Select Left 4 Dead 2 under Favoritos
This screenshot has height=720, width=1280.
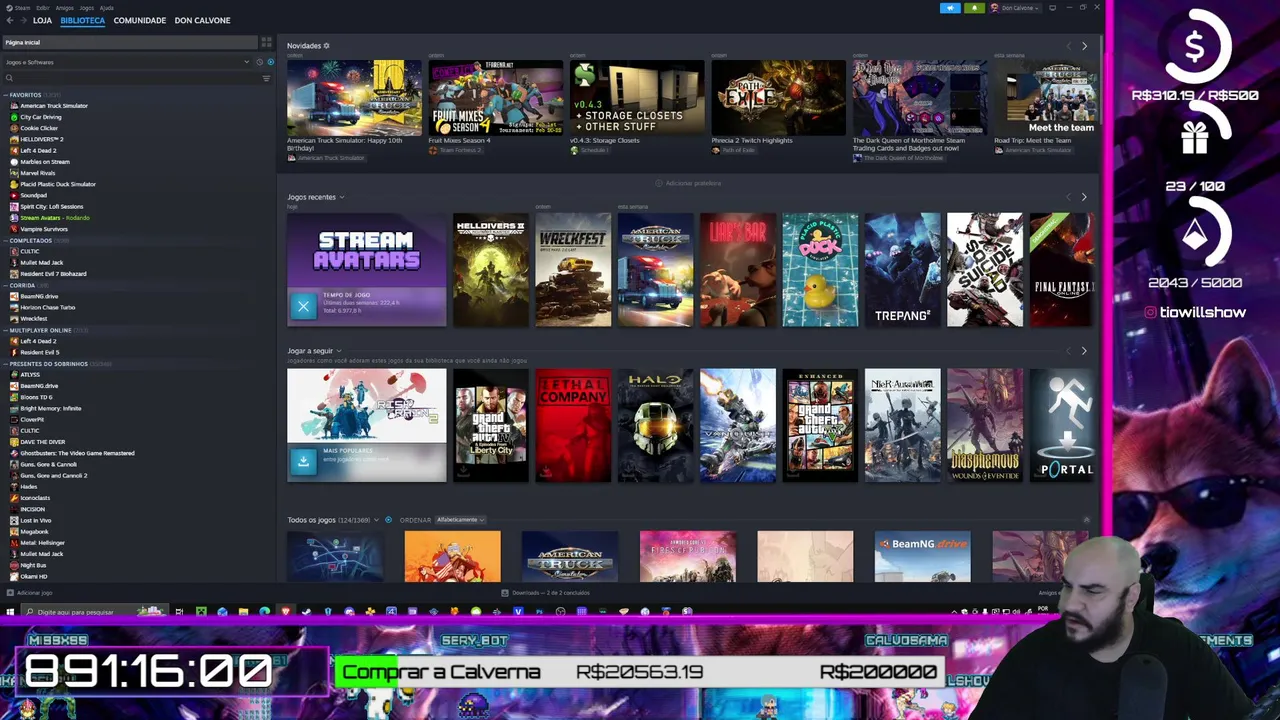[x=38, y=151]
